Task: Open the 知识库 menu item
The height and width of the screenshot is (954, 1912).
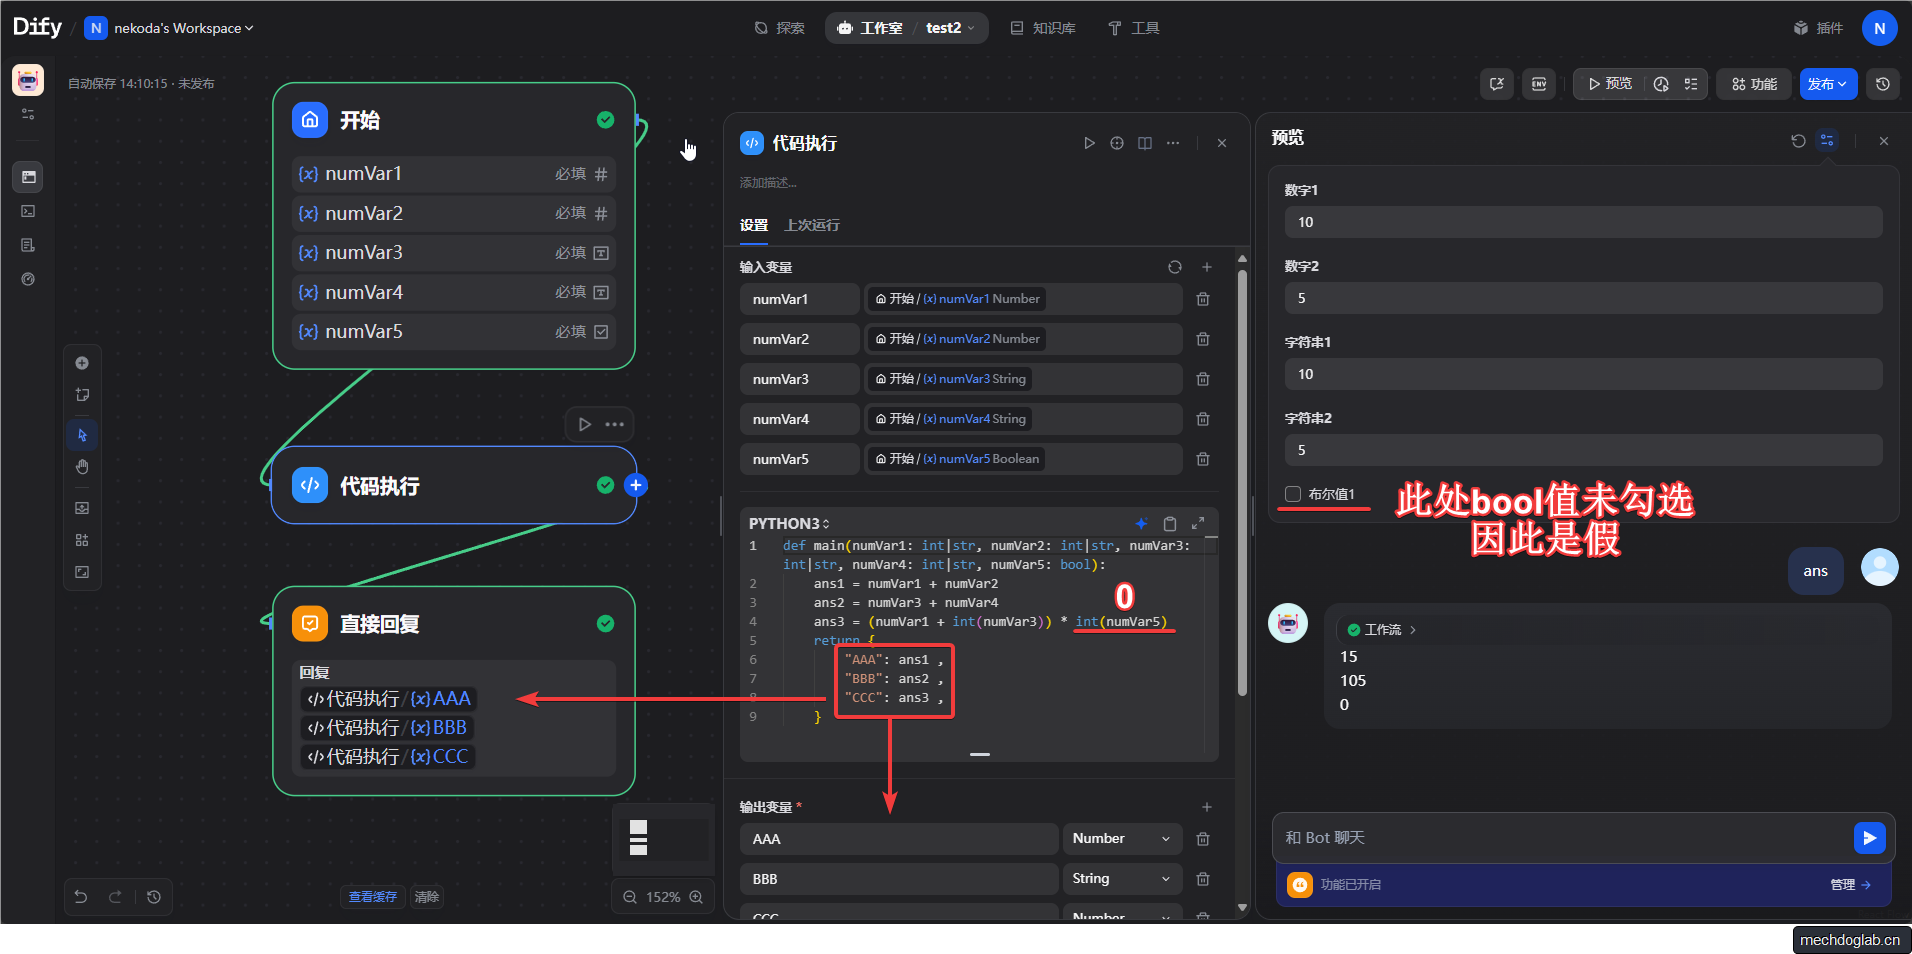Action: [x=1043, y=28]
